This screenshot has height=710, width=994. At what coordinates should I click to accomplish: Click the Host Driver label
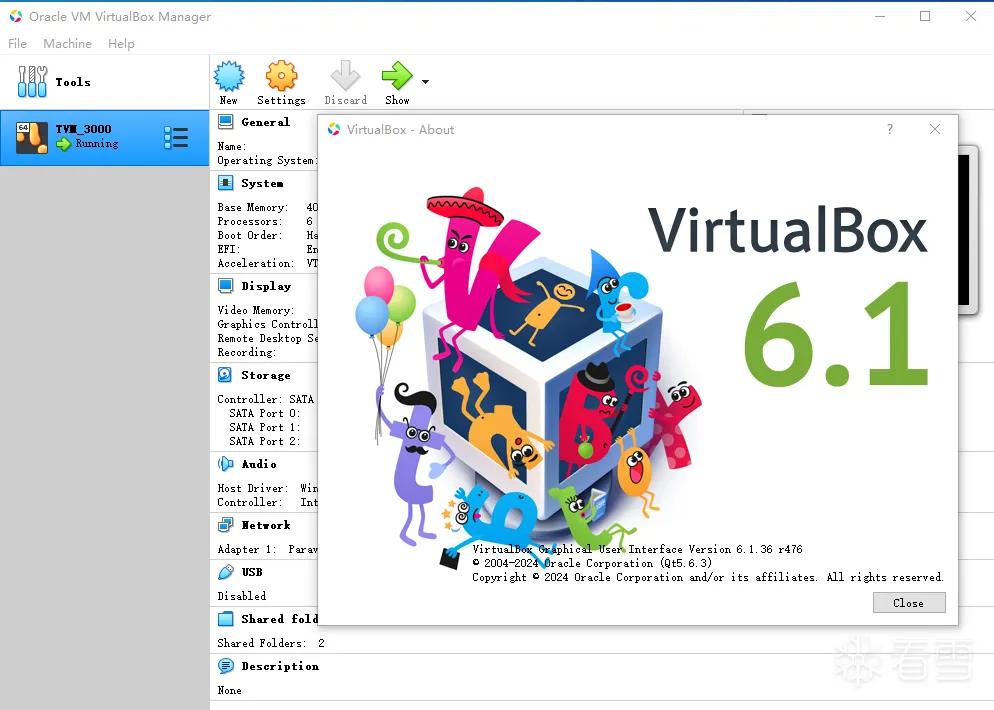252,488
